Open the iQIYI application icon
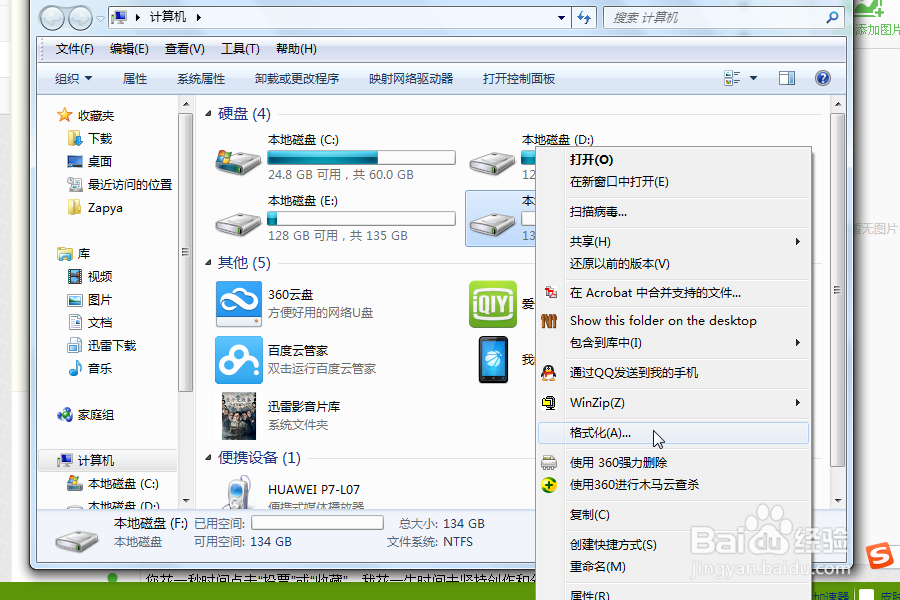The image size is (900, 600). coord(492,304)
